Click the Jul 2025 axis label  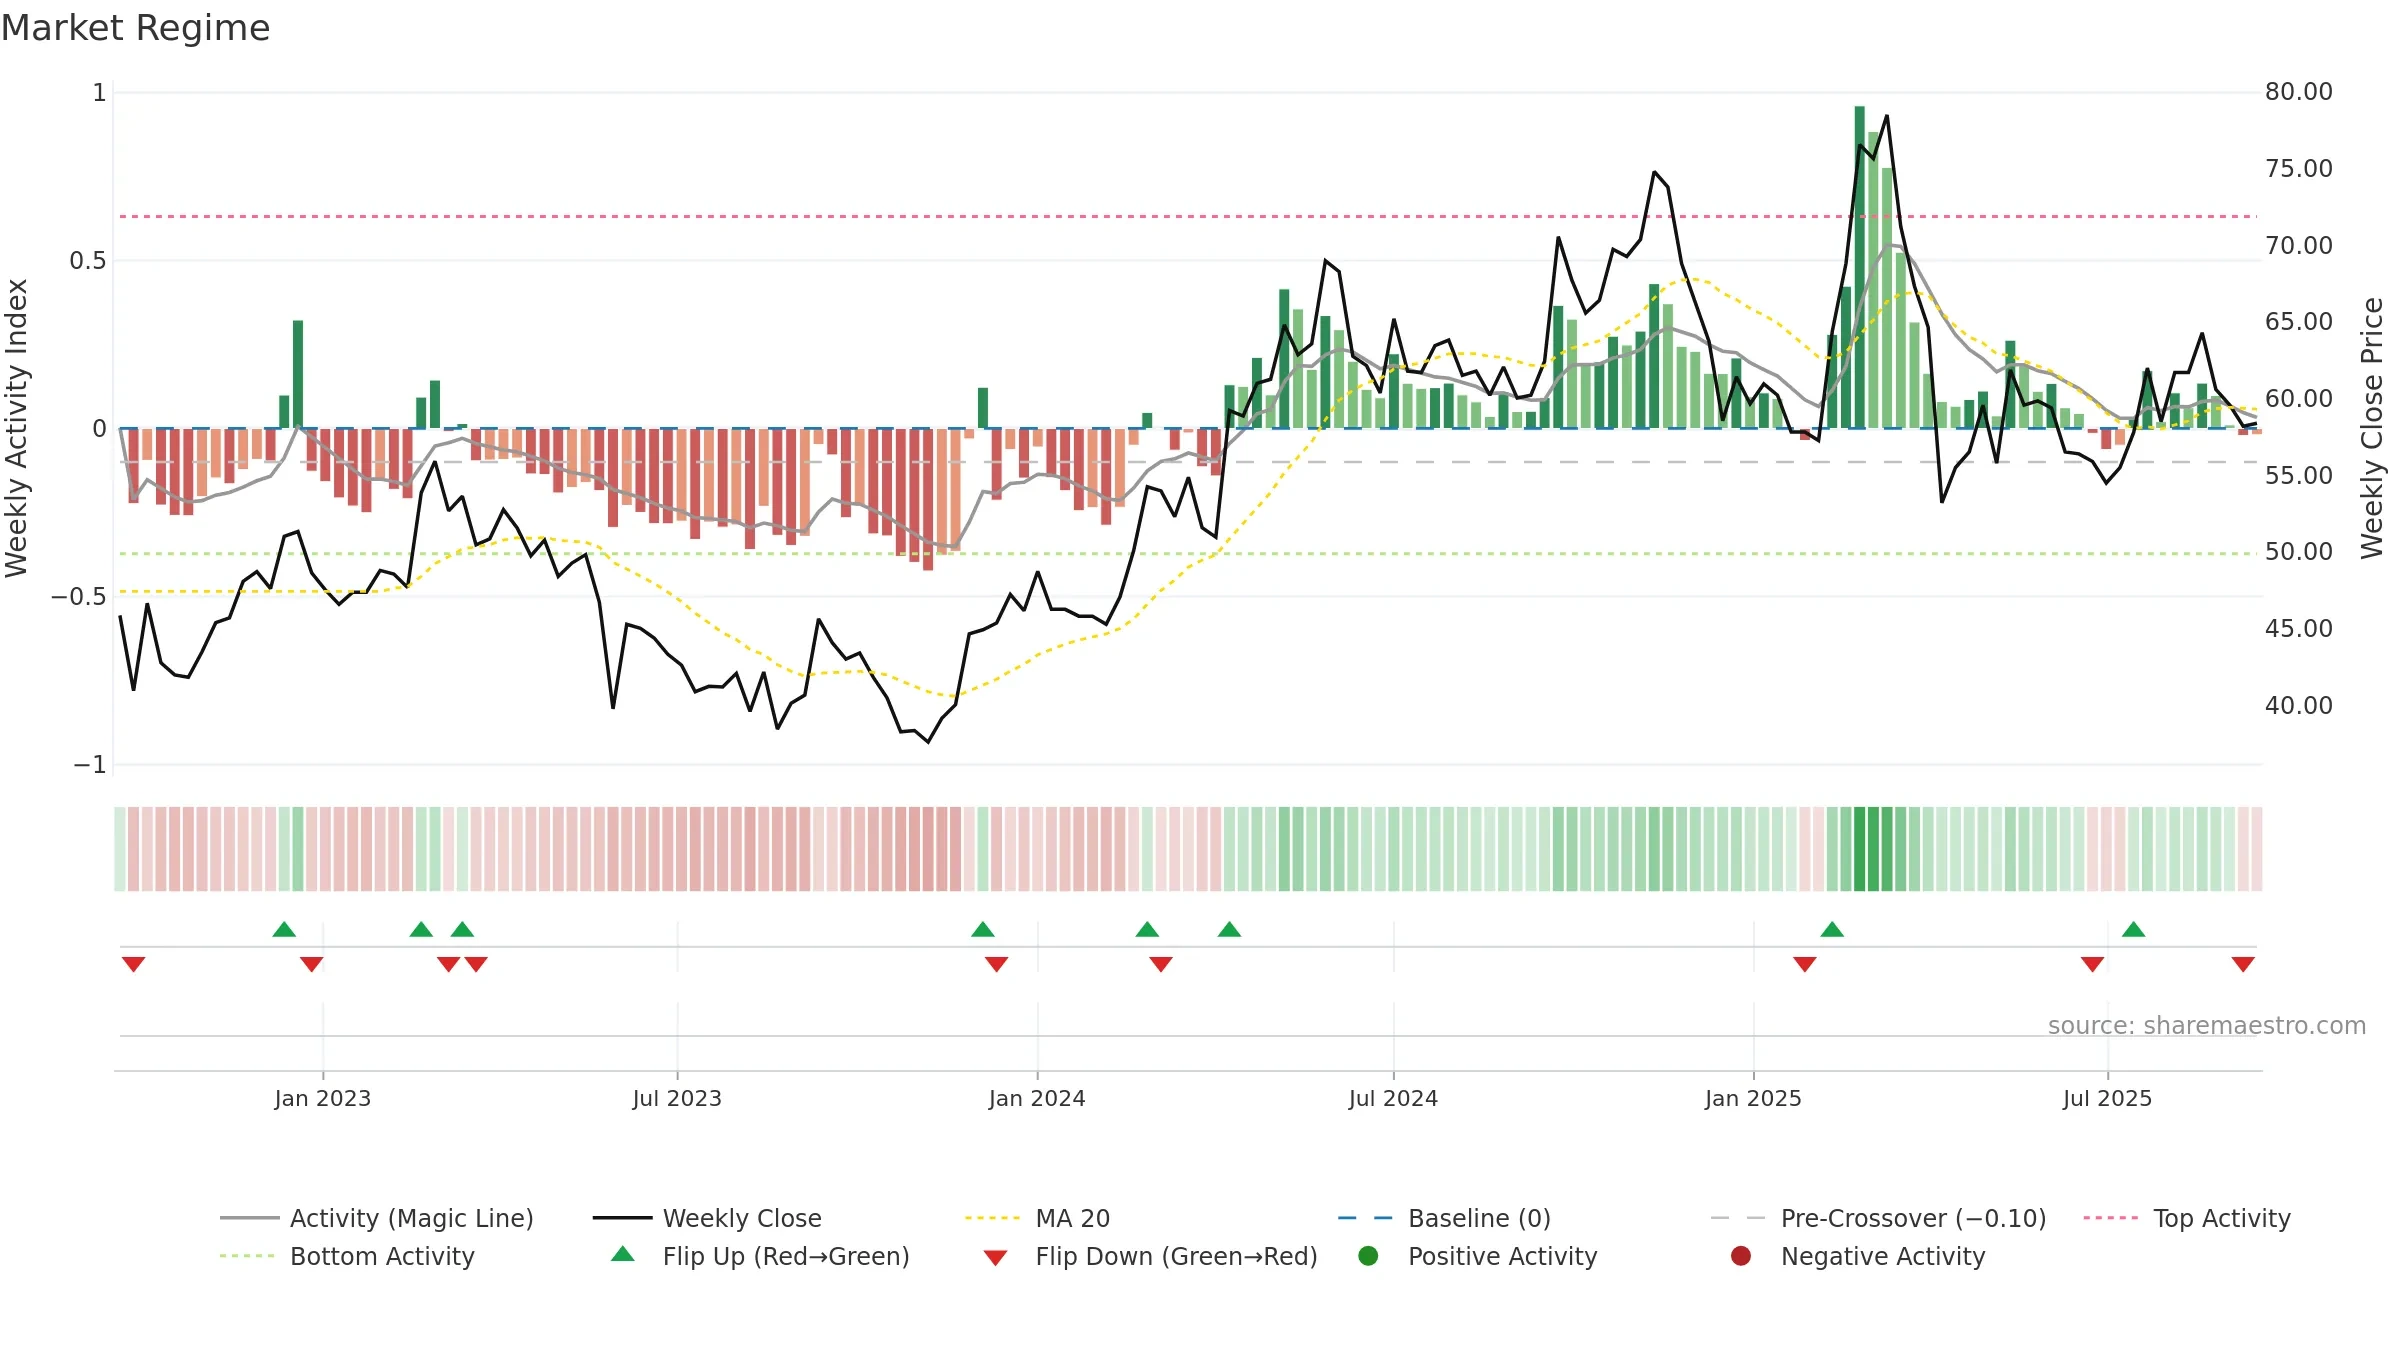click(x=2107, y=1098)
